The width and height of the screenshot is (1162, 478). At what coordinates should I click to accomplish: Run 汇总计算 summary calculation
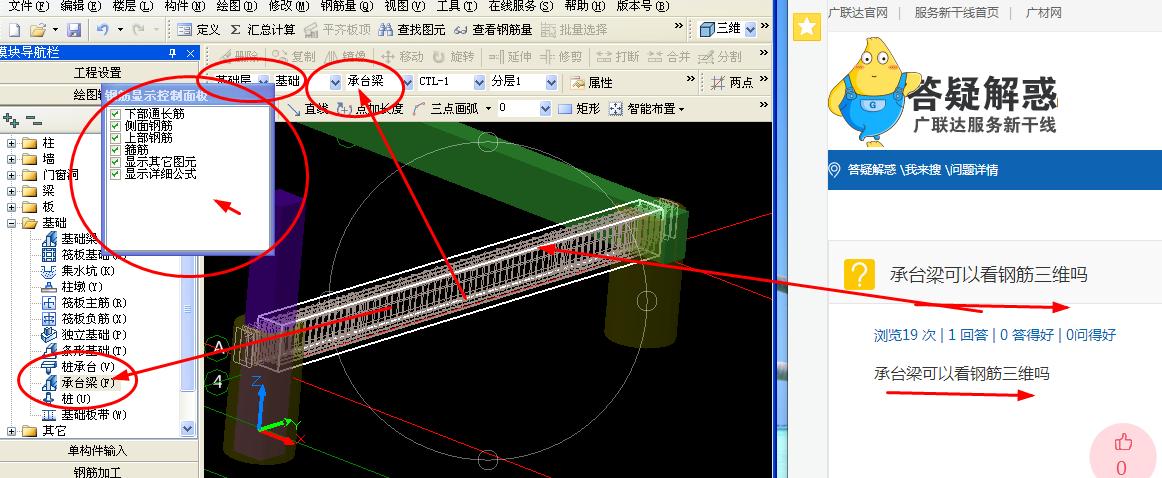pos(262,30)
